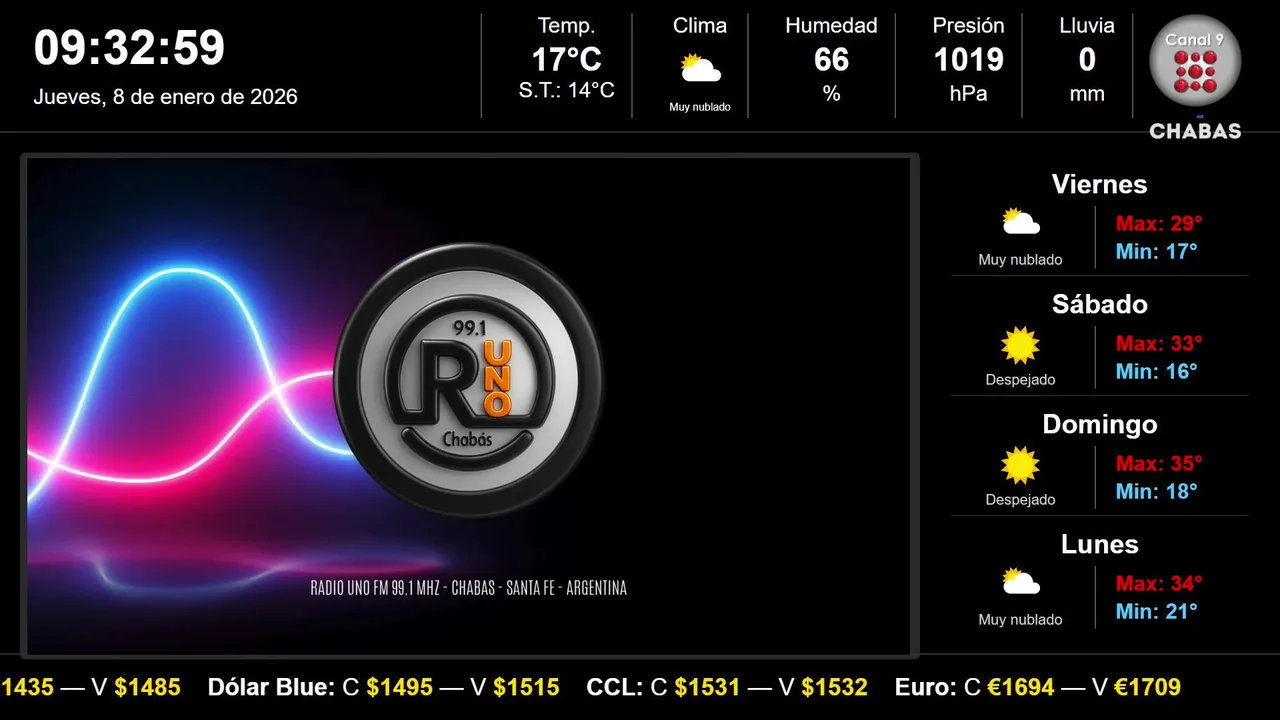Click the $1485 sell price in ticker
This screenshot has height=720, width=1280.
pyautogui.click(x=147, y=687)
